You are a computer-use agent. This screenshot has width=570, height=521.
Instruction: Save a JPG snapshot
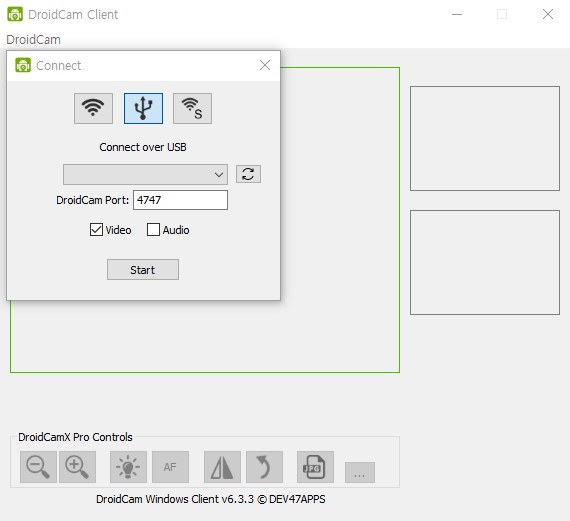[315, 467]
